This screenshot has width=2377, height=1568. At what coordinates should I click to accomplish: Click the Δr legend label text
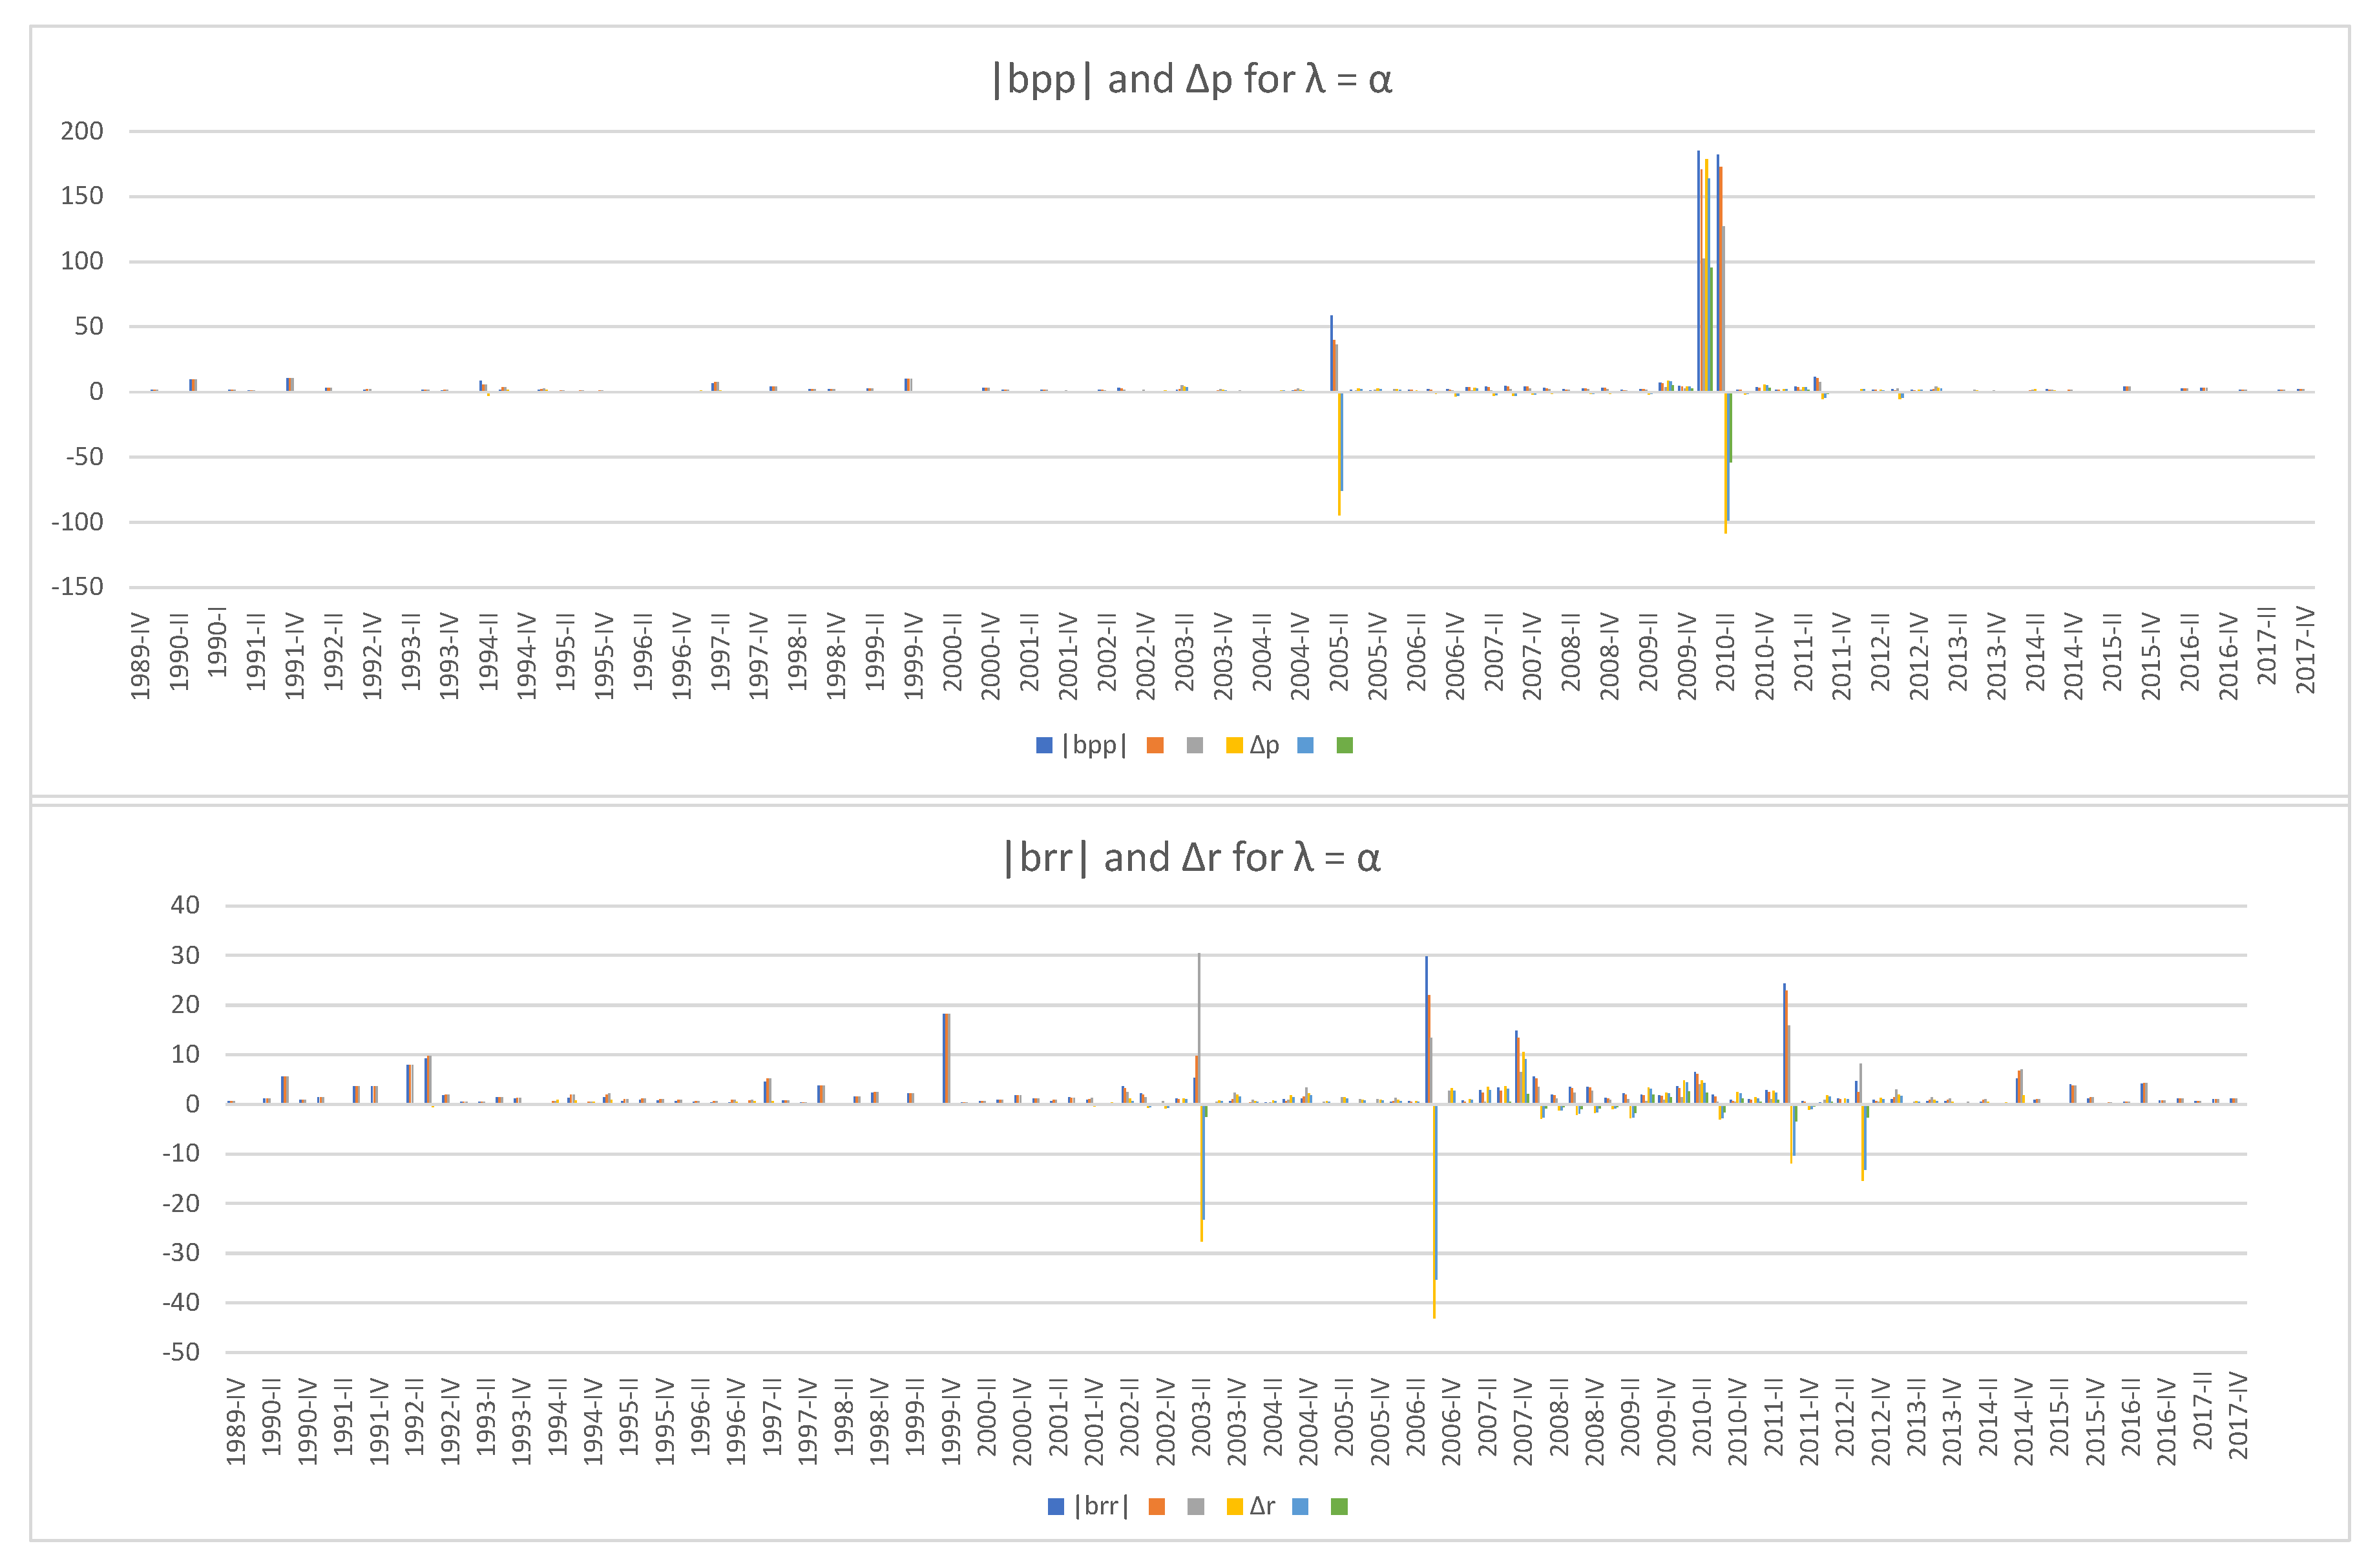1262,1506
